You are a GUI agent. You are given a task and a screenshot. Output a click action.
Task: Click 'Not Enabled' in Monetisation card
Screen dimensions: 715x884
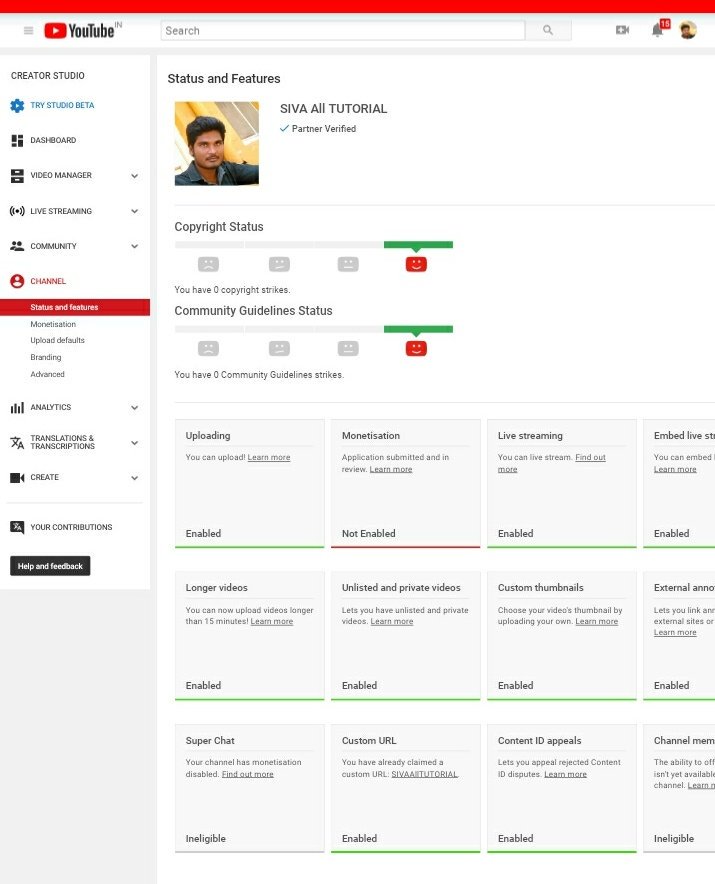click(368, 533)
